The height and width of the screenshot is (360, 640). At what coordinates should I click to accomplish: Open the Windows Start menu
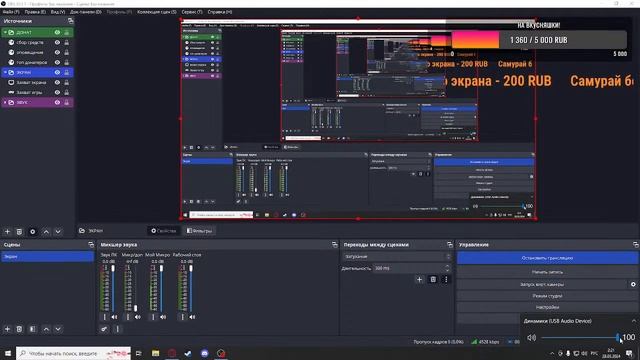[8, 353]
